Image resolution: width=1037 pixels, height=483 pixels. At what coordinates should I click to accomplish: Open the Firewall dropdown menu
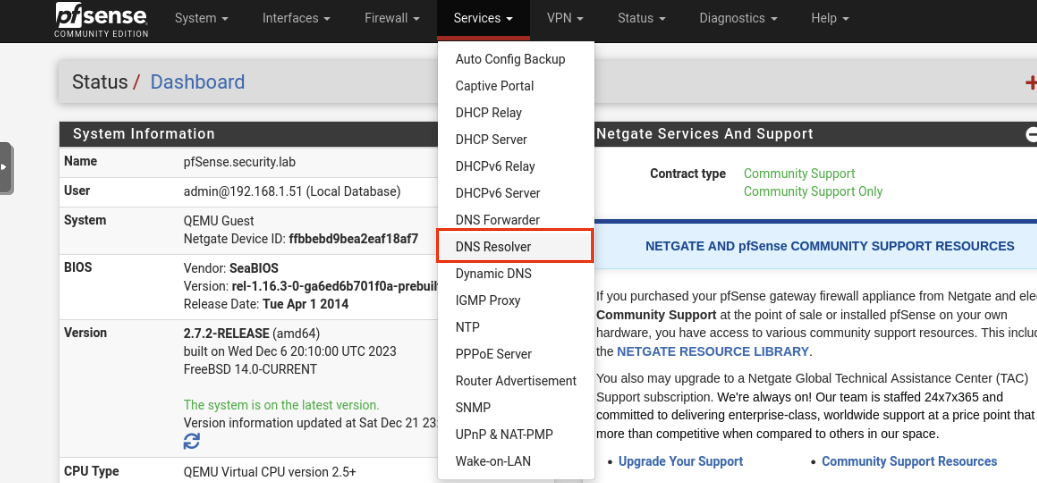(x=392, y=19)
